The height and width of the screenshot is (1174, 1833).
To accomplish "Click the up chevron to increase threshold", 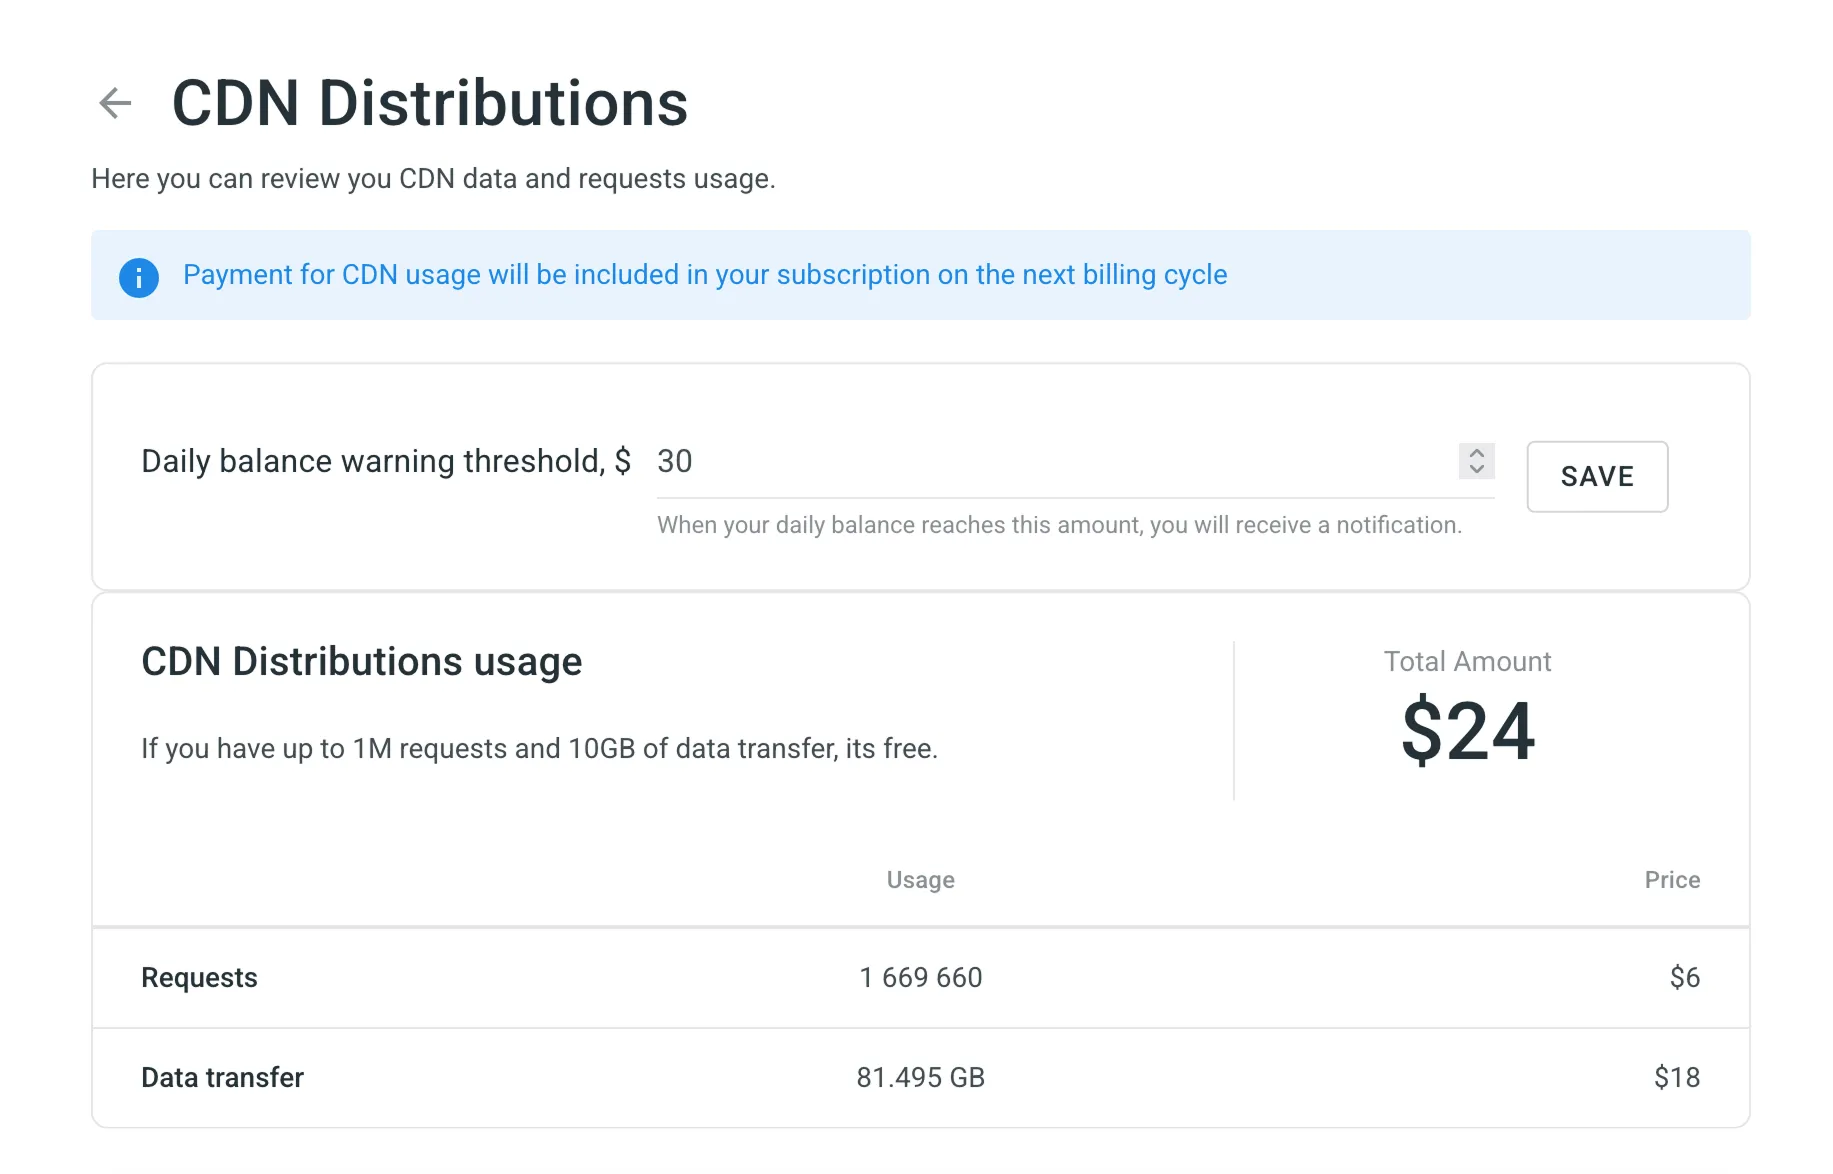I will click(x=1477, y=453).
